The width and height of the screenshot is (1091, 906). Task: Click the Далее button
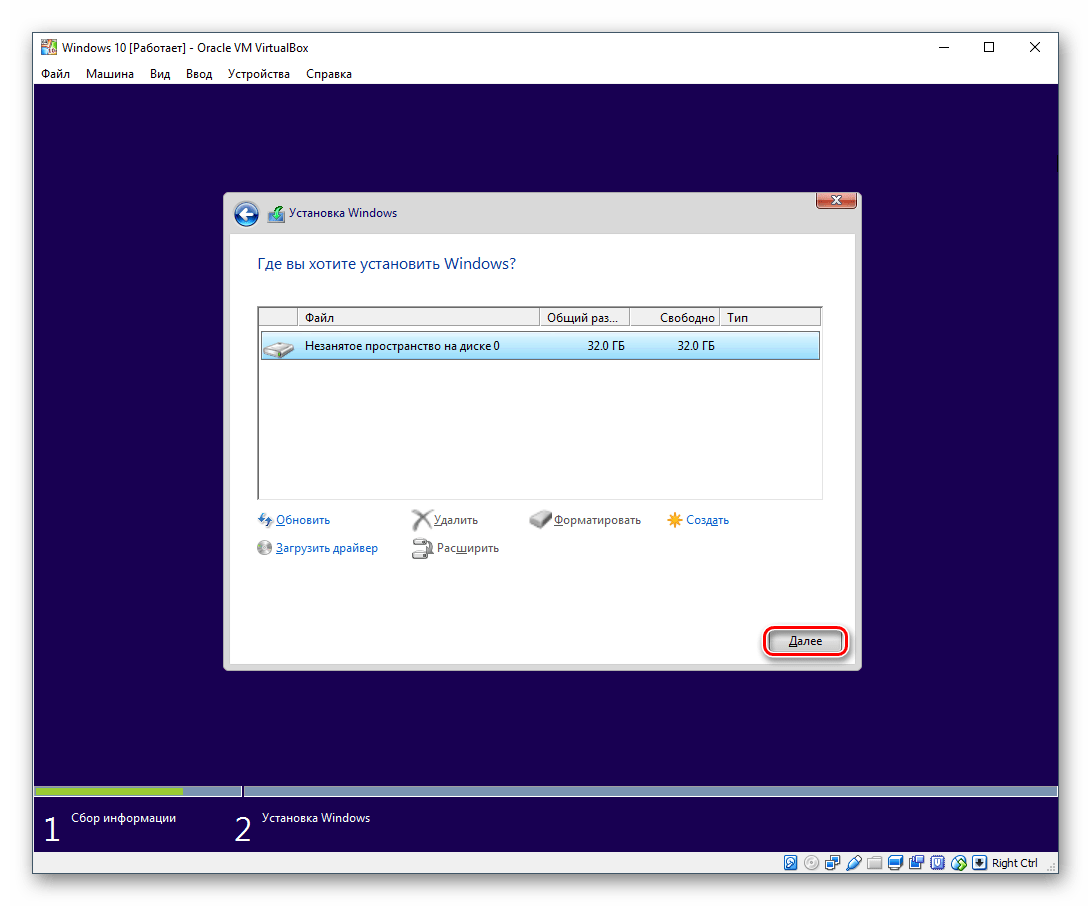[806, 641]
